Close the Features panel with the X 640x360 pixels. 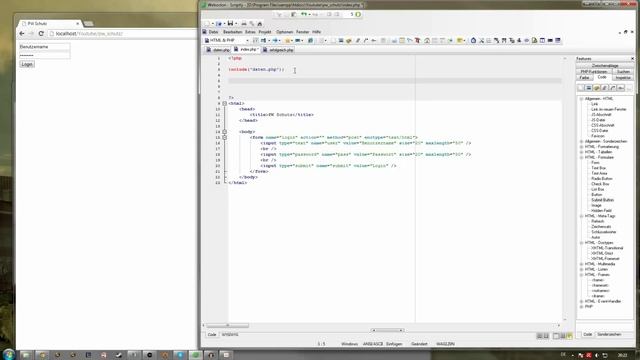coord(632,59)
